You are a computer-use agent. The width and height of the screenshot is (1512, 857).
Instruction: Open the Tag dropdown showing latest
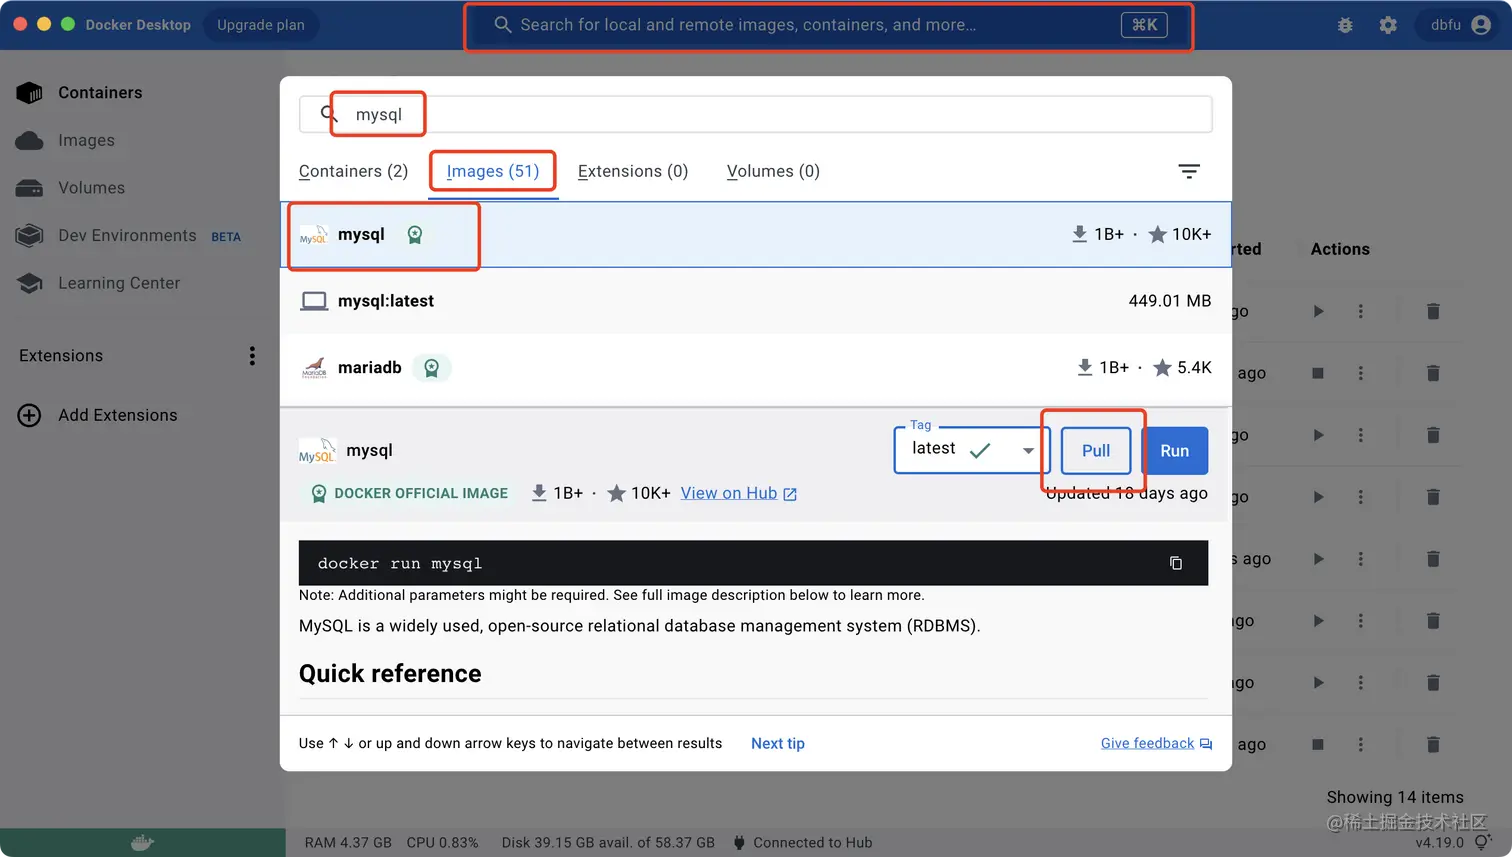[972, 450]
